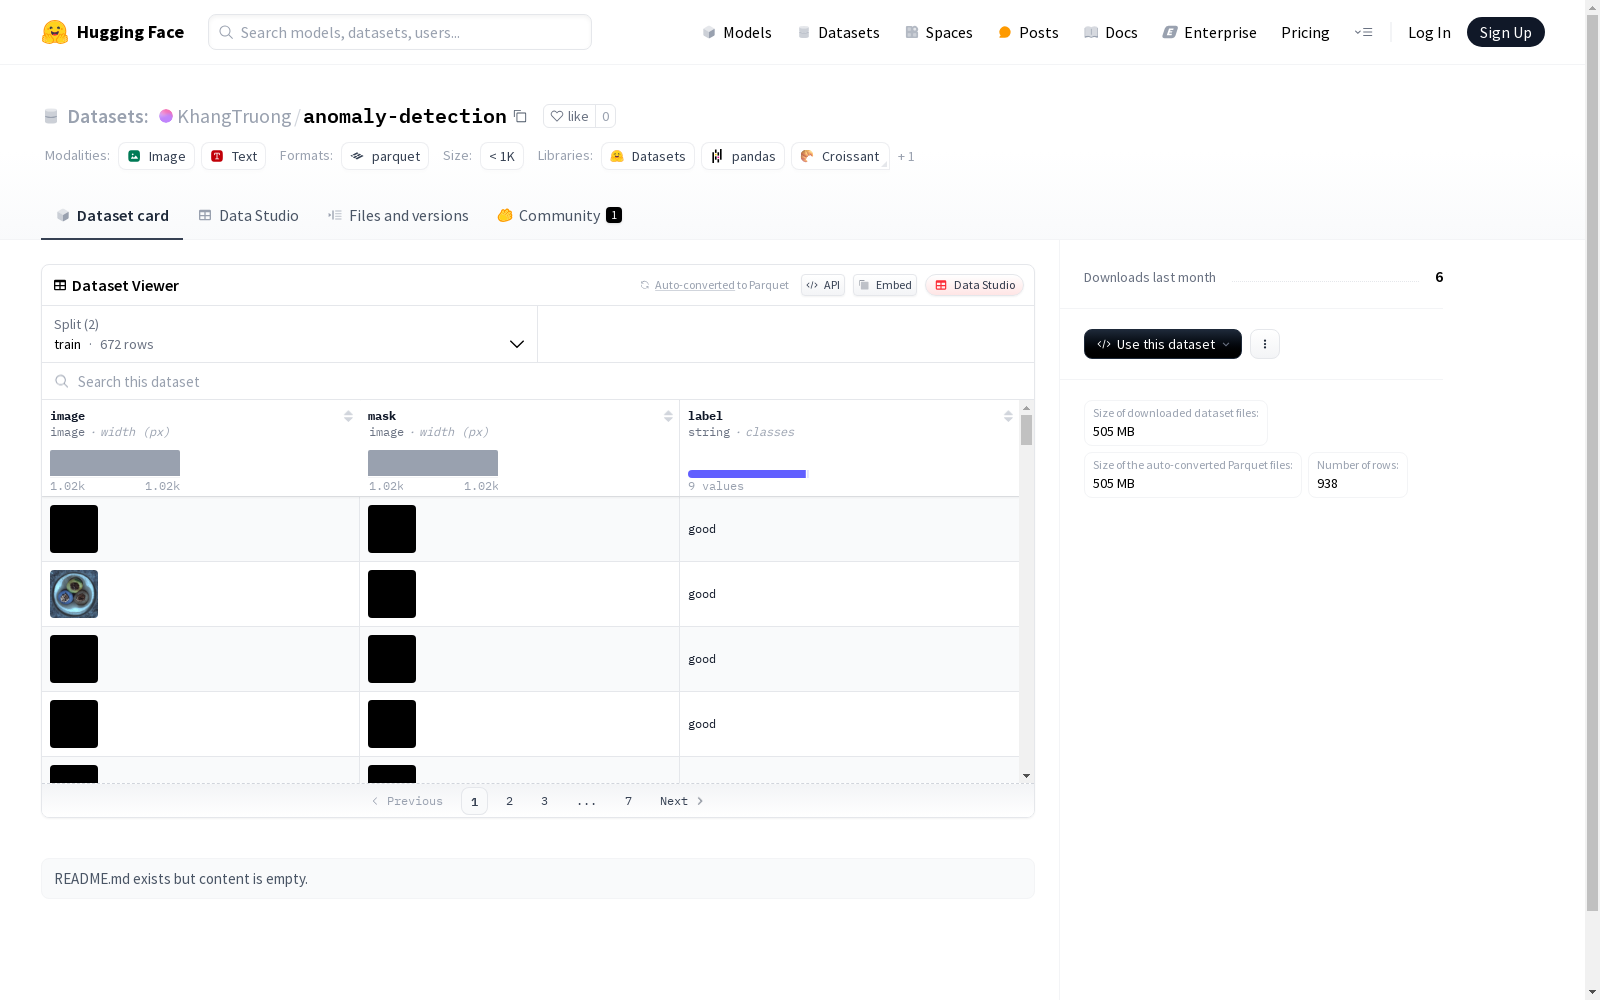
Task: Click the mask width histogram bar
Action: (433, 463)
